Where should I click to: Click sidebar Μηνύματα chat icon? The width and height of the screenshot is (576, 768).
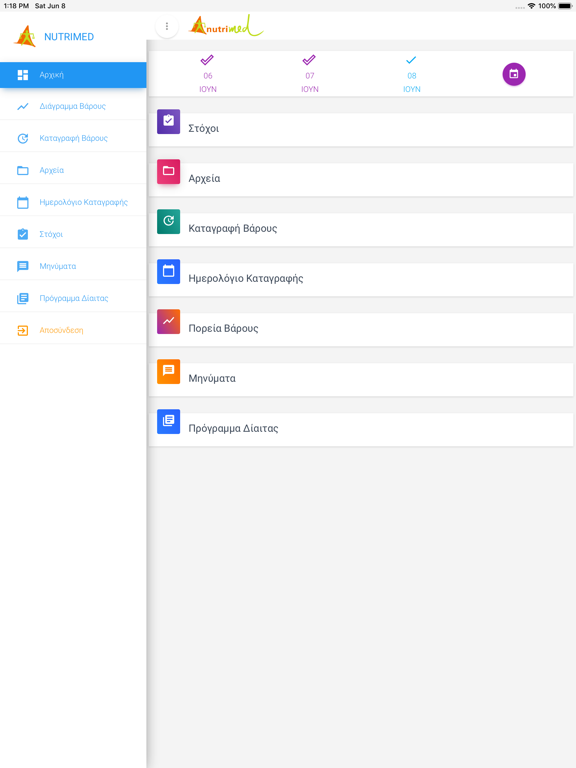[23, 266]
